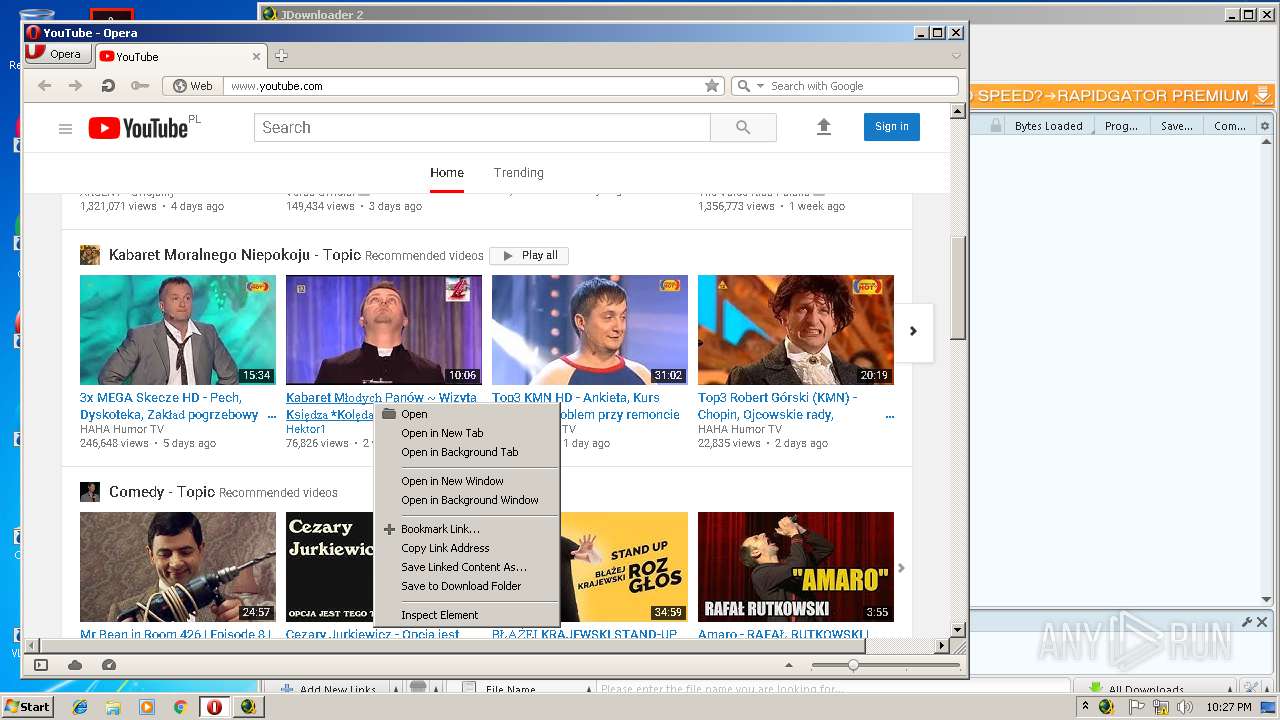Choose Inspect Element
The width and height of the screenshot is (1280, 720).
pyautogui.click(x=466, y=615)
